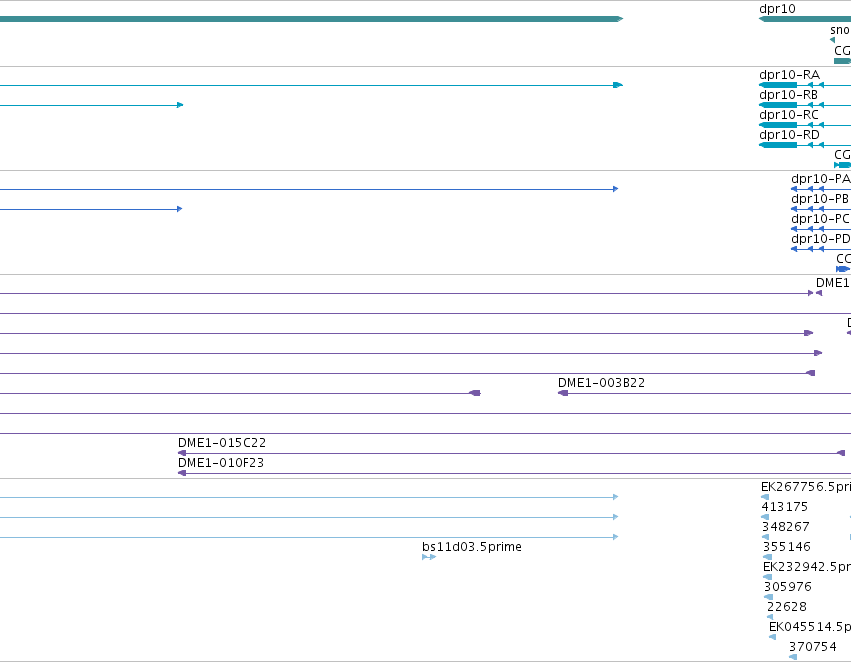
Task: Select the small arrow glyph beneath 413175
Action: pyautogui.click(x=765, y=517)
